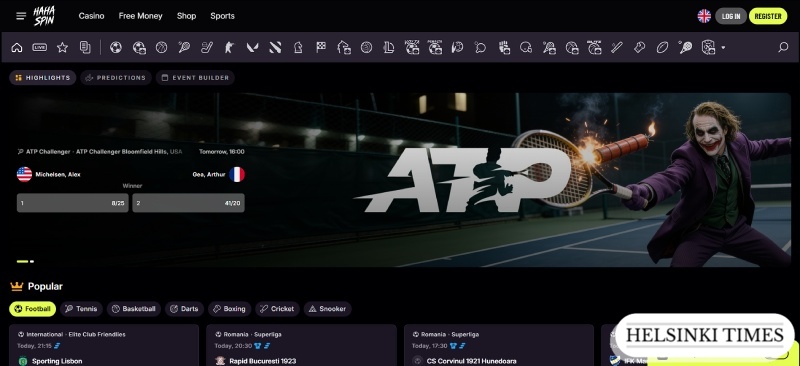Select the tennis racket icon next to basketball
This screenshot has height=366, width=800.
[184, 47]
